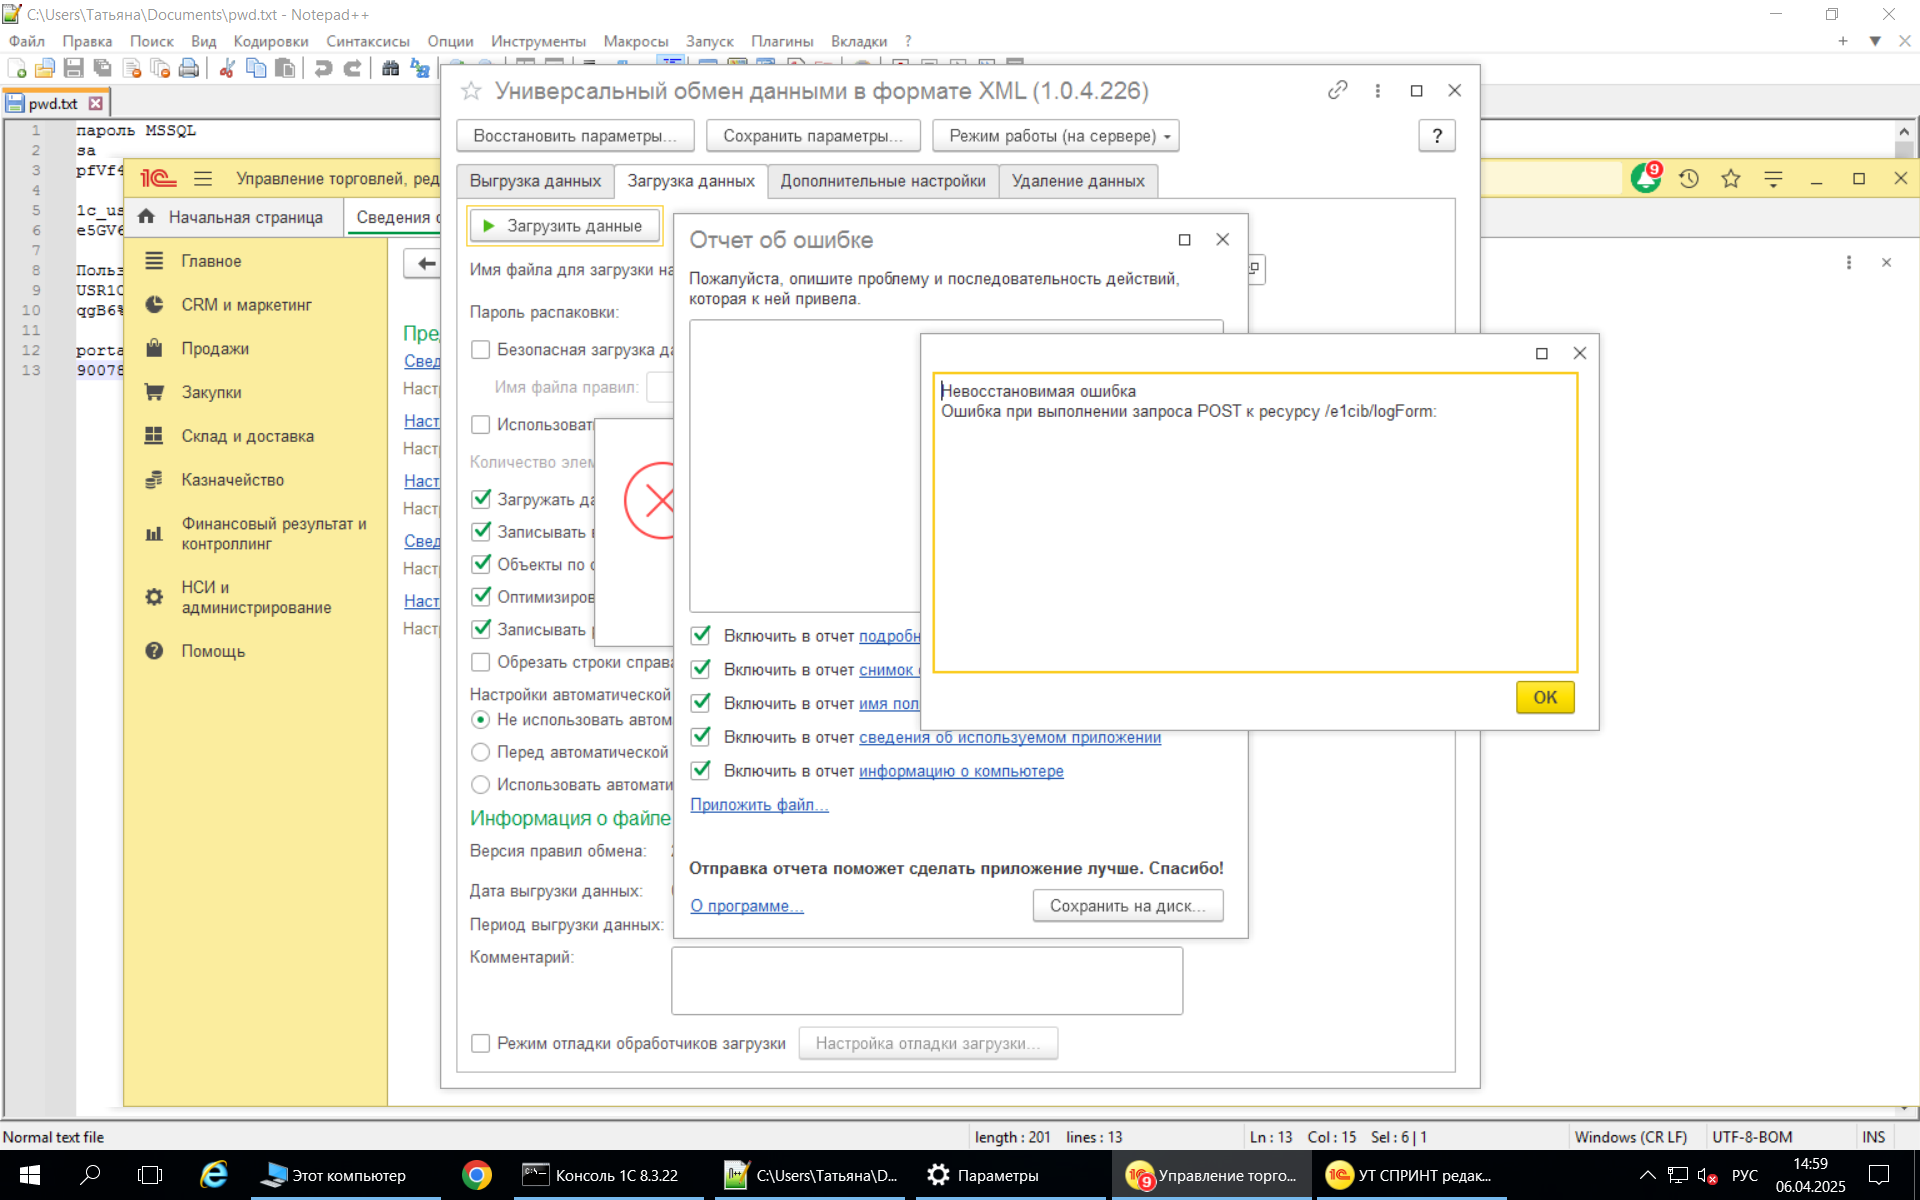Uncheck include 'сведения об используемом приложении'
1920x1200 pixels.
click(701, 737)
